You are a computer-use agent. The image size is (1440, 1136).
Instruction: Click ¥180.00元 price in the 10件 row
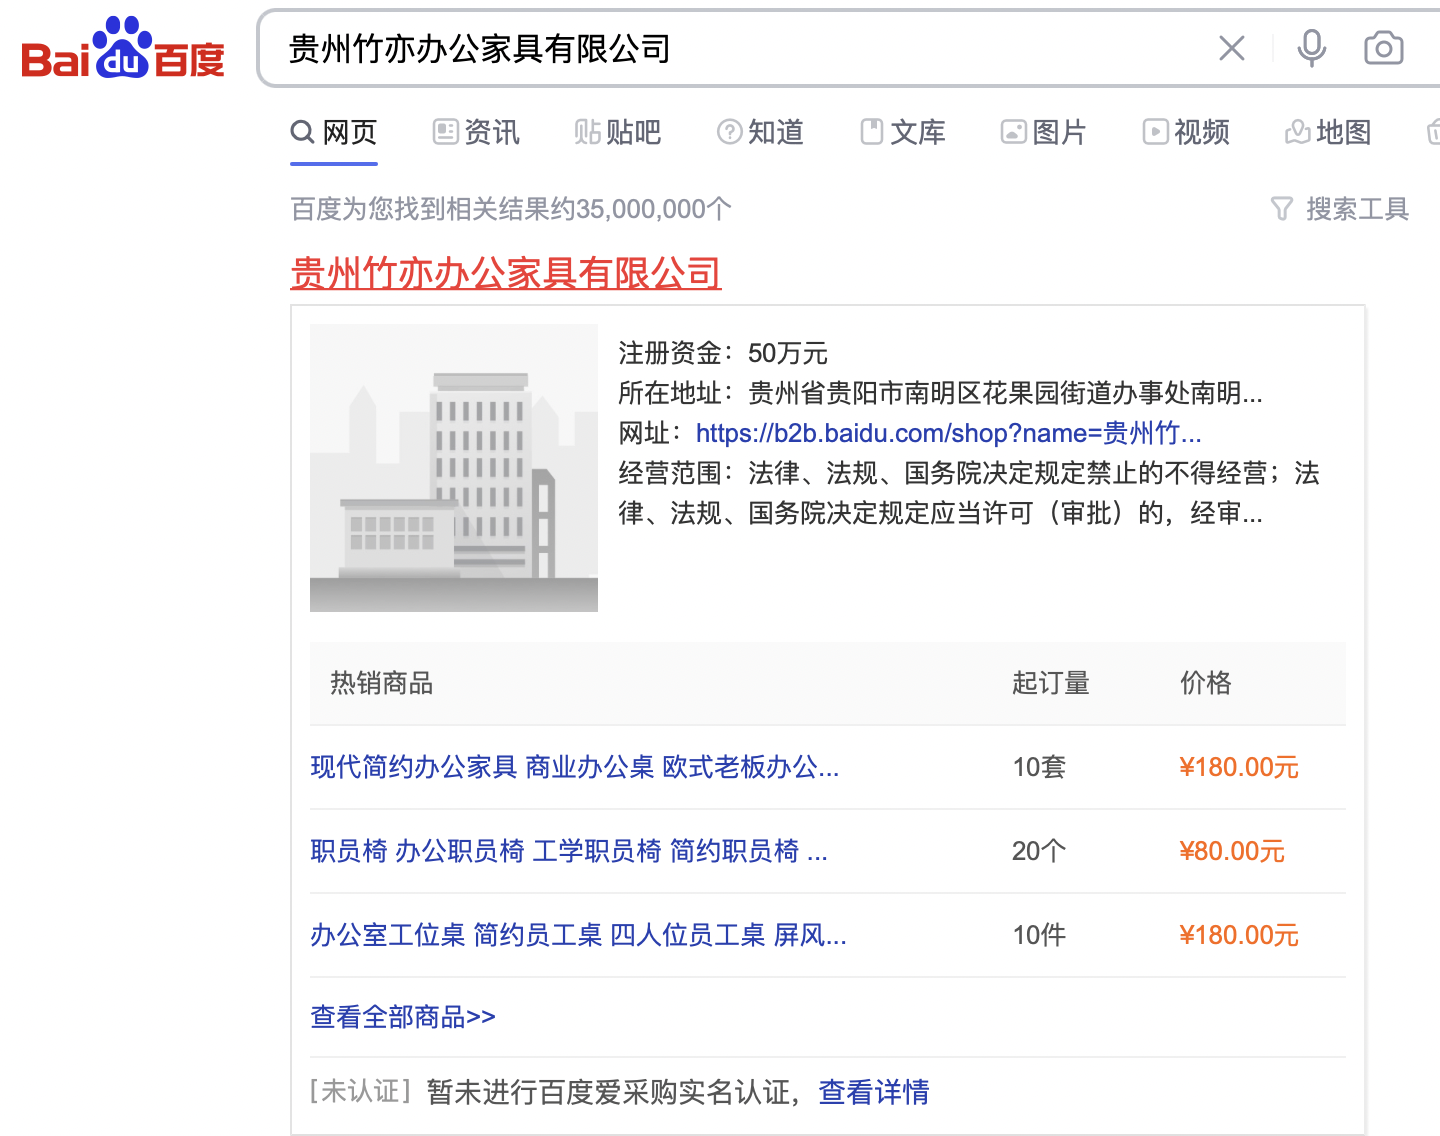click(1239, 935)
